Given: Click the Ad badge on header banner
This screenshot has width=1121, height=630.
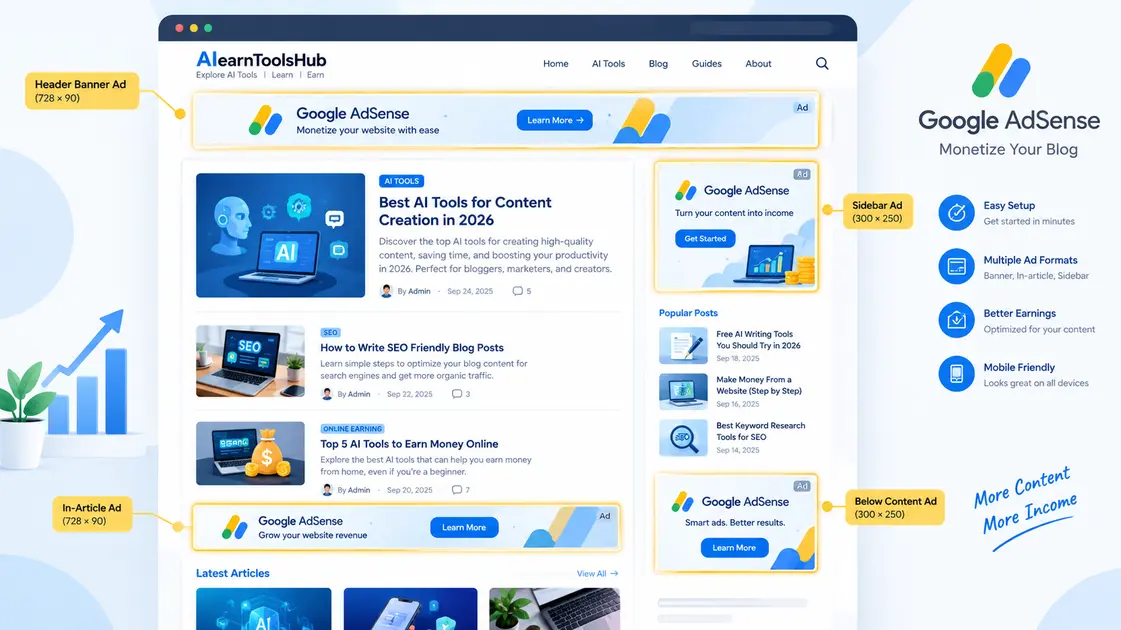Looking at the screenshot, I should pyautogui.click(x=802, y=107).
